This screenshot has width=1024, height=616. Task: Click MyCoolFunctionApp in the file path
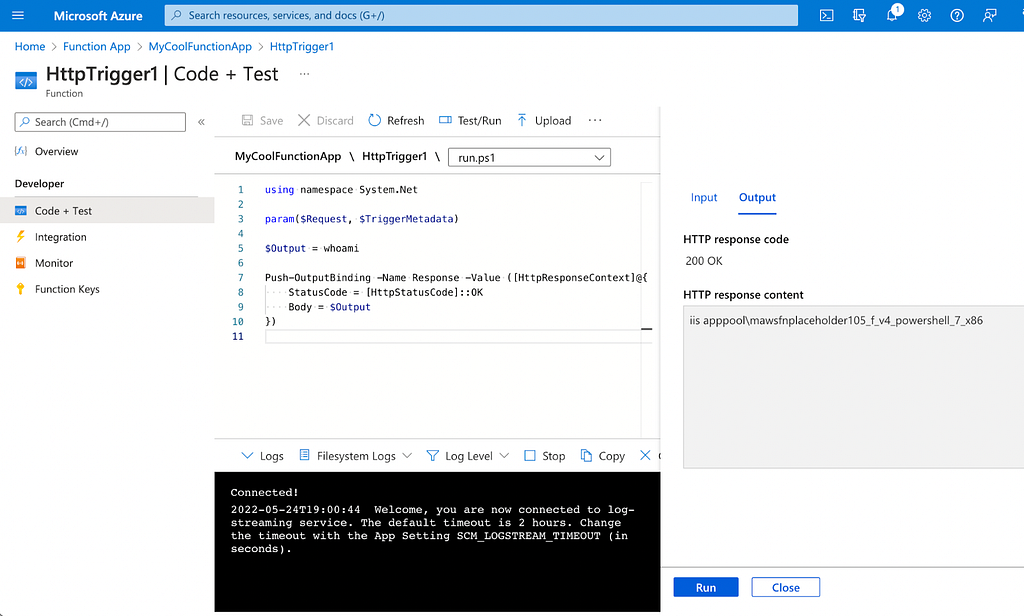(x=288, y=156)
